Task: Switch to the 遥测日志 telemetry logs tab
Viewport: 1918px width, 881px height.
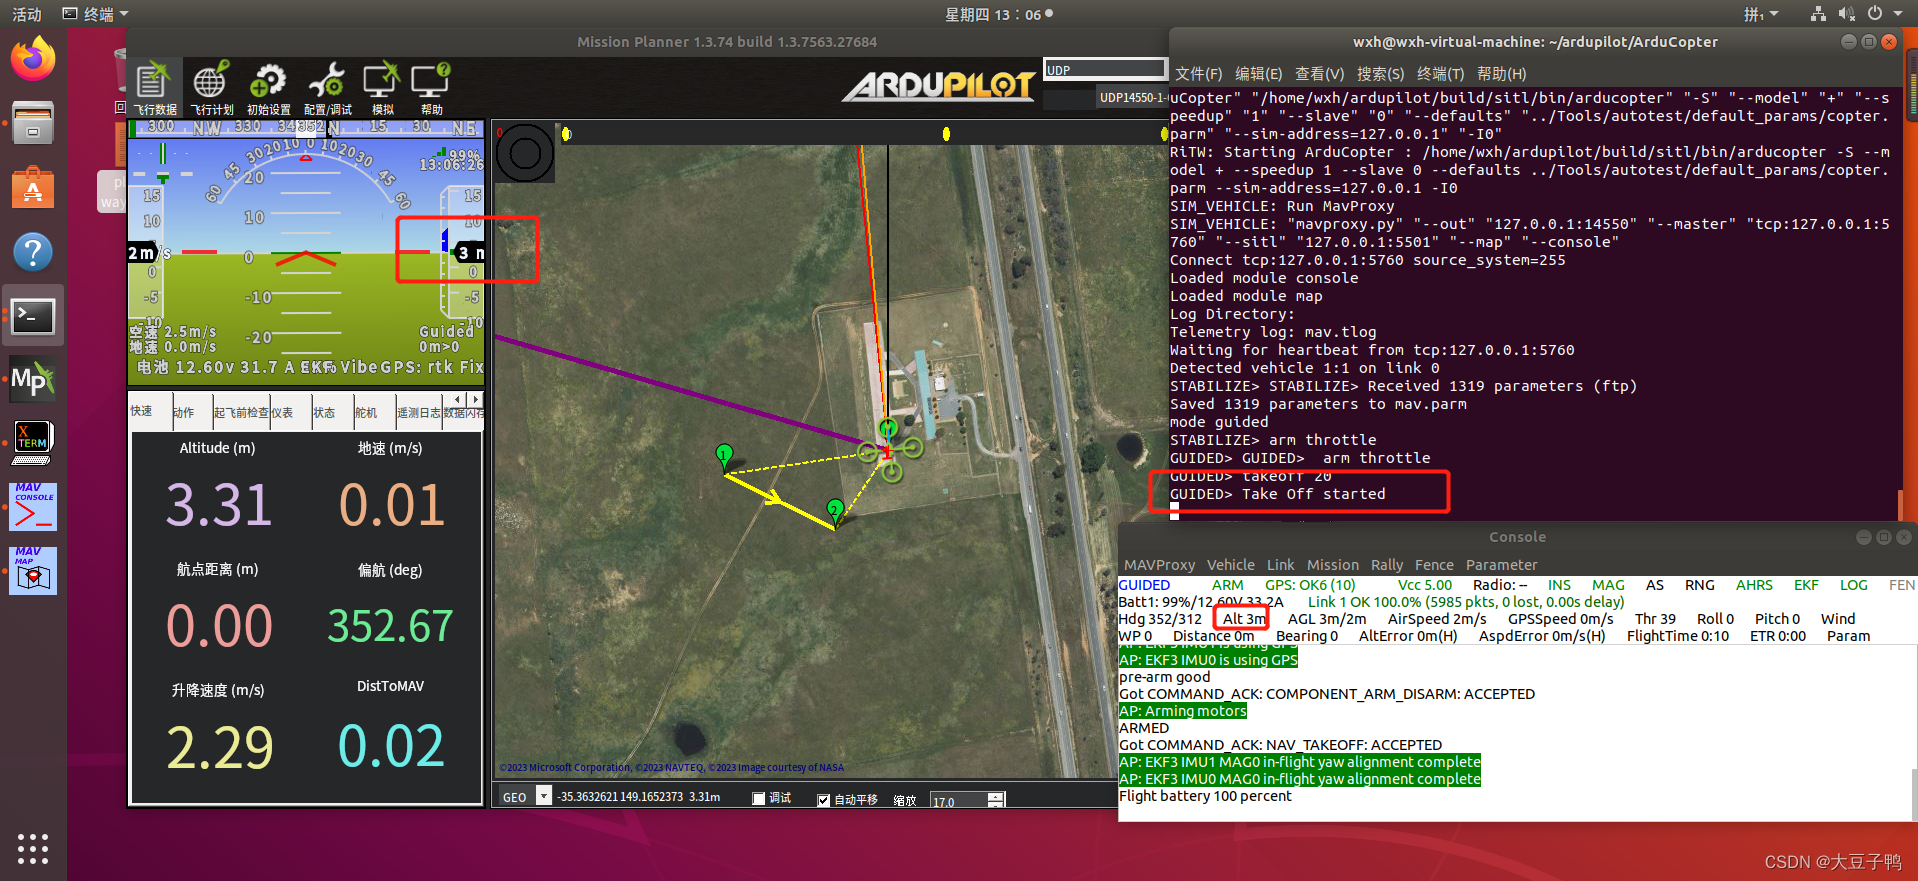Action: [x=418, y=412]
